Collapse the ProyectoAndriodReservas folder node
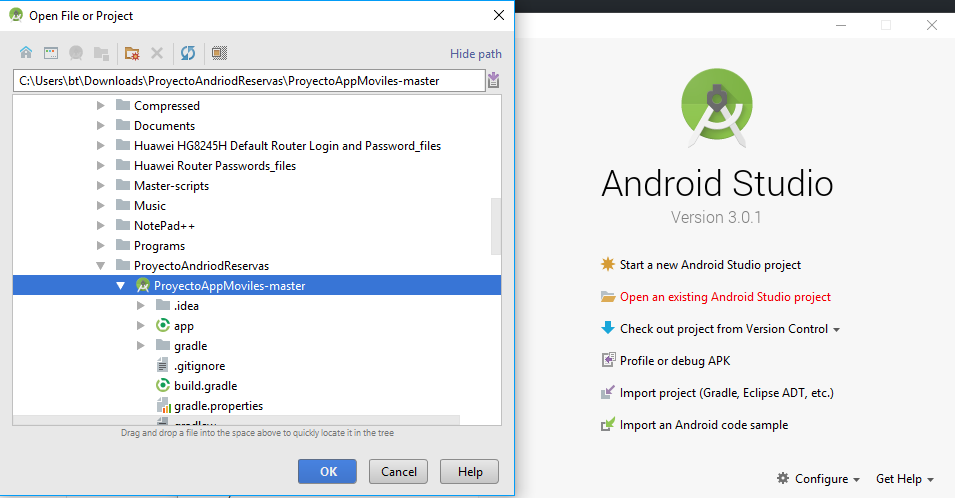Screen dimensions: 955x498 100,265
